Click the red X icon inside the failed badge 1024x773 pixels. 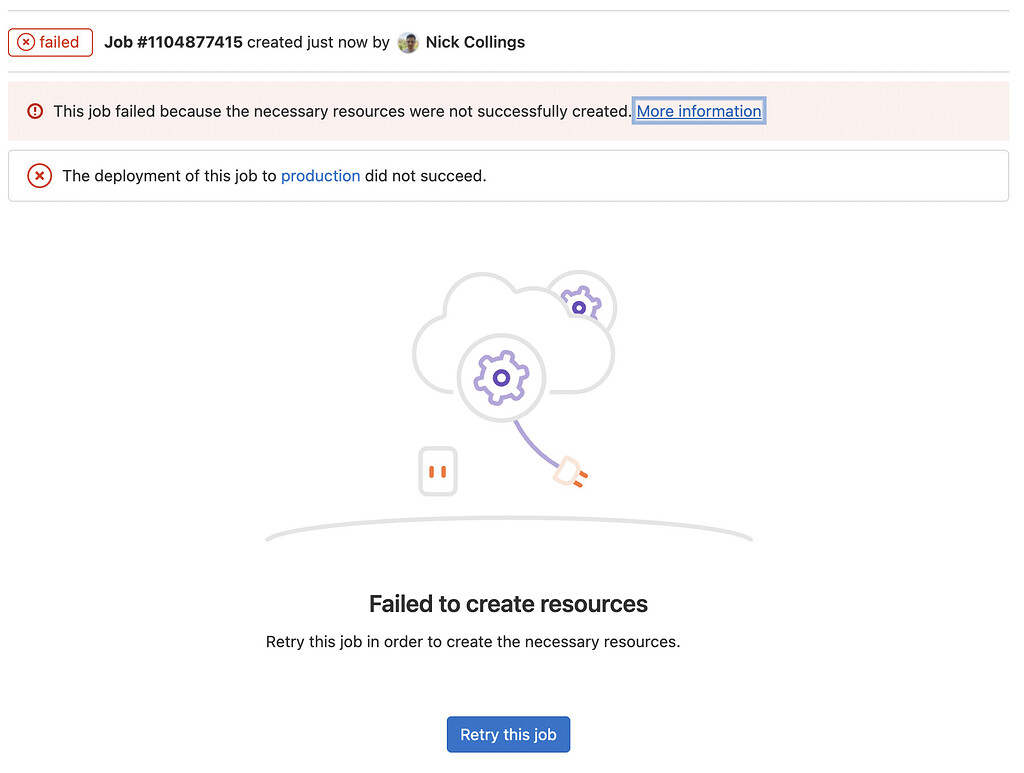pos(24,42)
